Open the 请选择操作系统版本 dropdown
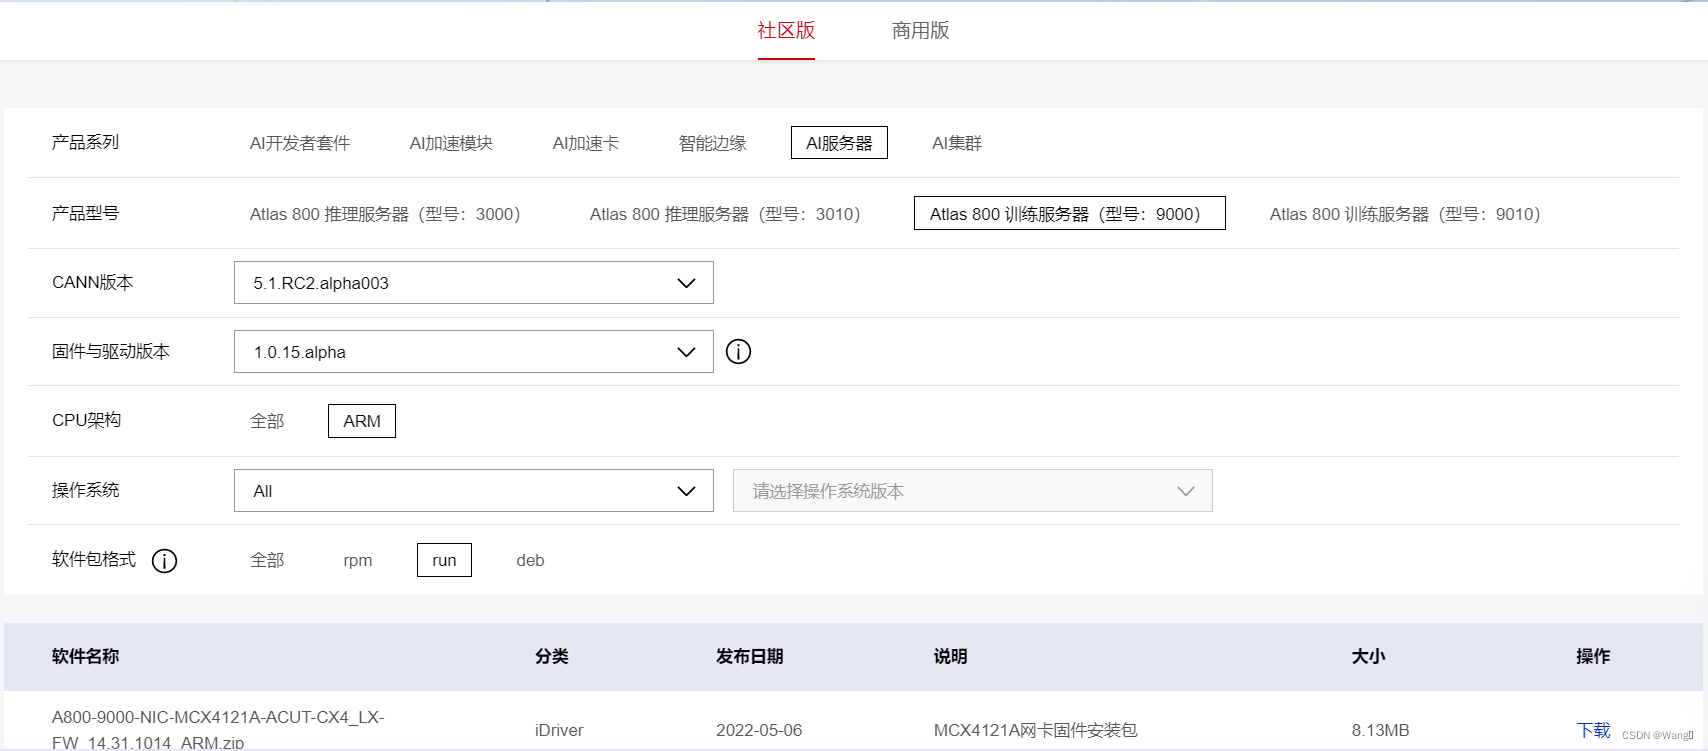This screenshot has width=1708, height=751. pyautogui.click(x=973, y=491)
